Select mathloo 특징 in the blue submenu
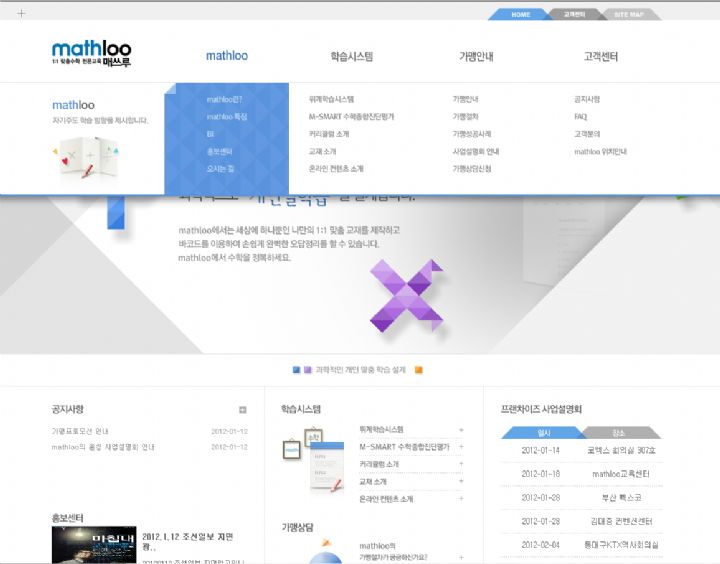The height and width of the screenshot is (564, 720). coord(227,117)
